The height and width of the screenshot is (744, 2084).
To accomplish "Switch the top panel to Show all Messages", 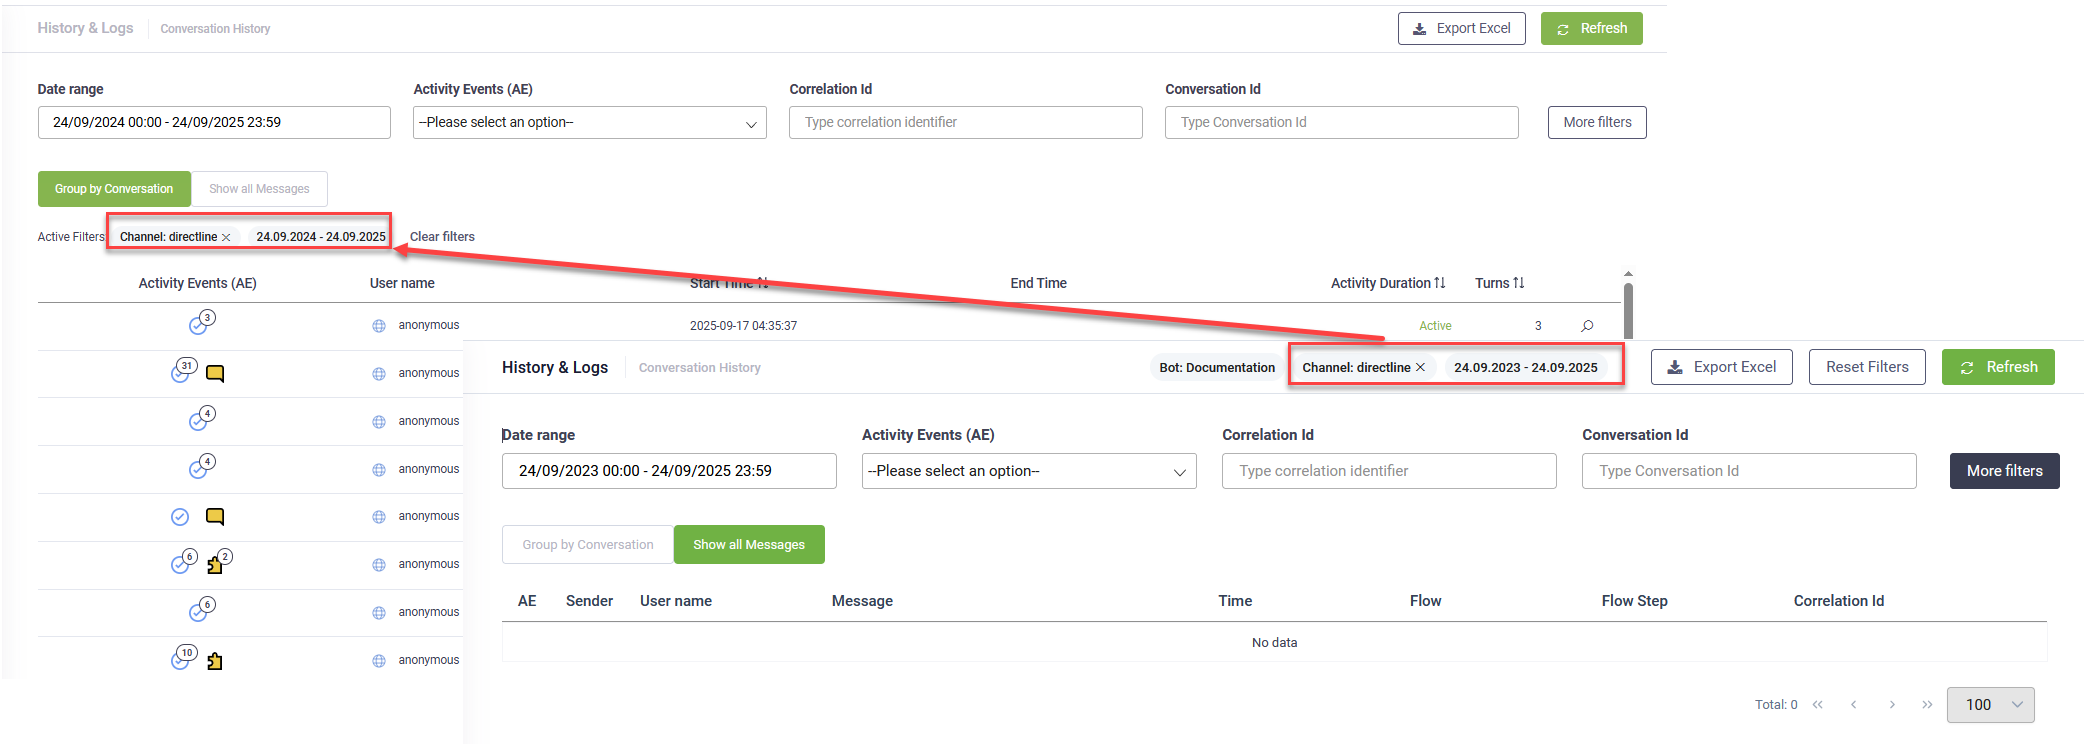I will coord(259,189).
